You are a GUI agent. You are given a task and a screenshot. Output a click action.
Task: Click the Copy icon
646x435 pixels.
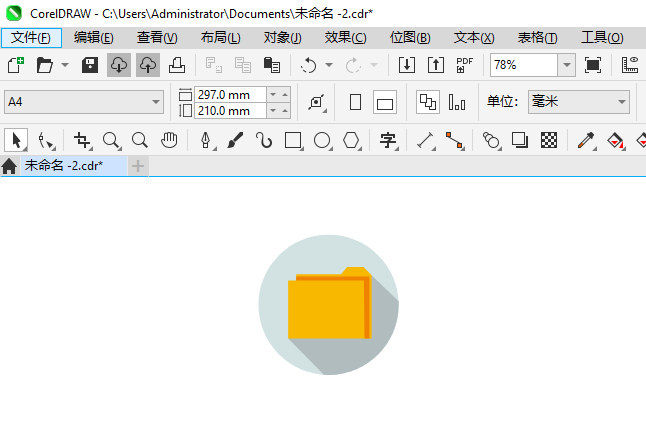coord(243,65)
